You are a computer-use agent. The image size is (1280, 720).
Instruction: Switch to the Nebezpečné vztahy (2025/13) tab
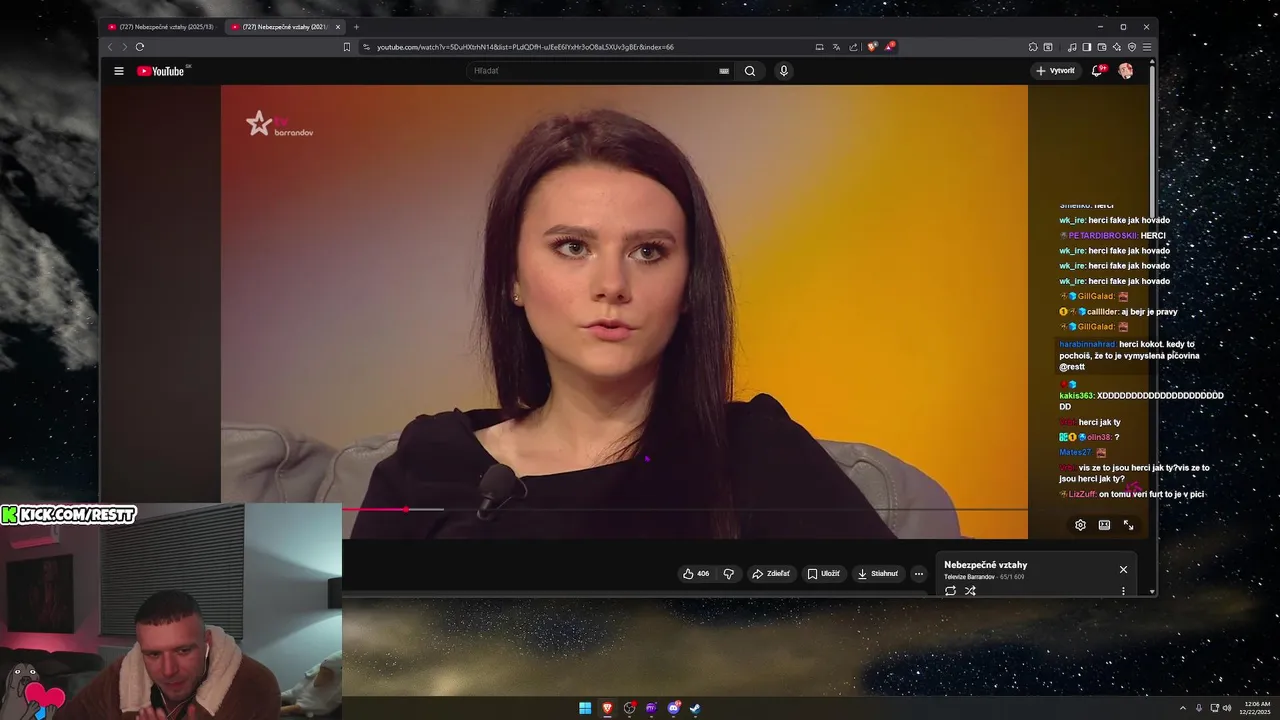[x=160, y=27]
